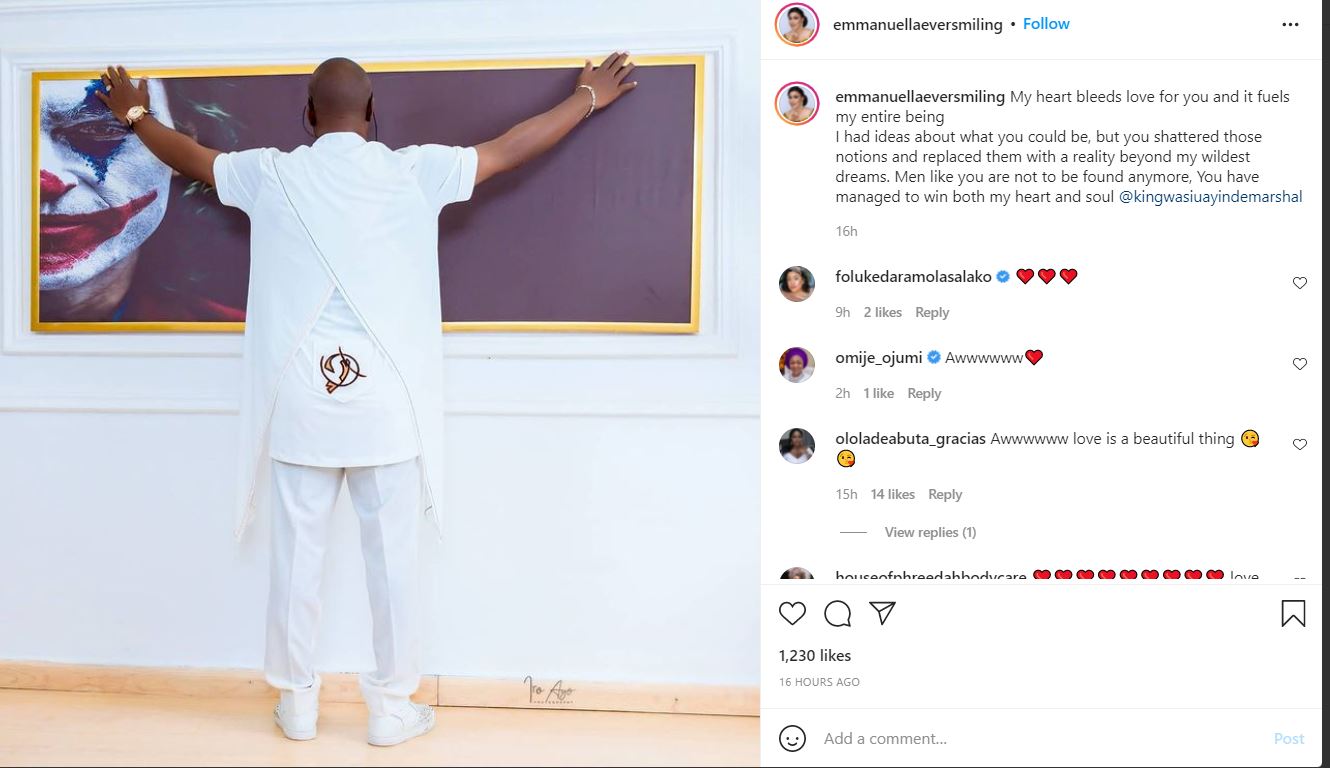The image size is (1330, 768).
Task: Open omije_ojumi's profile avatar
Action: [797, 365]
